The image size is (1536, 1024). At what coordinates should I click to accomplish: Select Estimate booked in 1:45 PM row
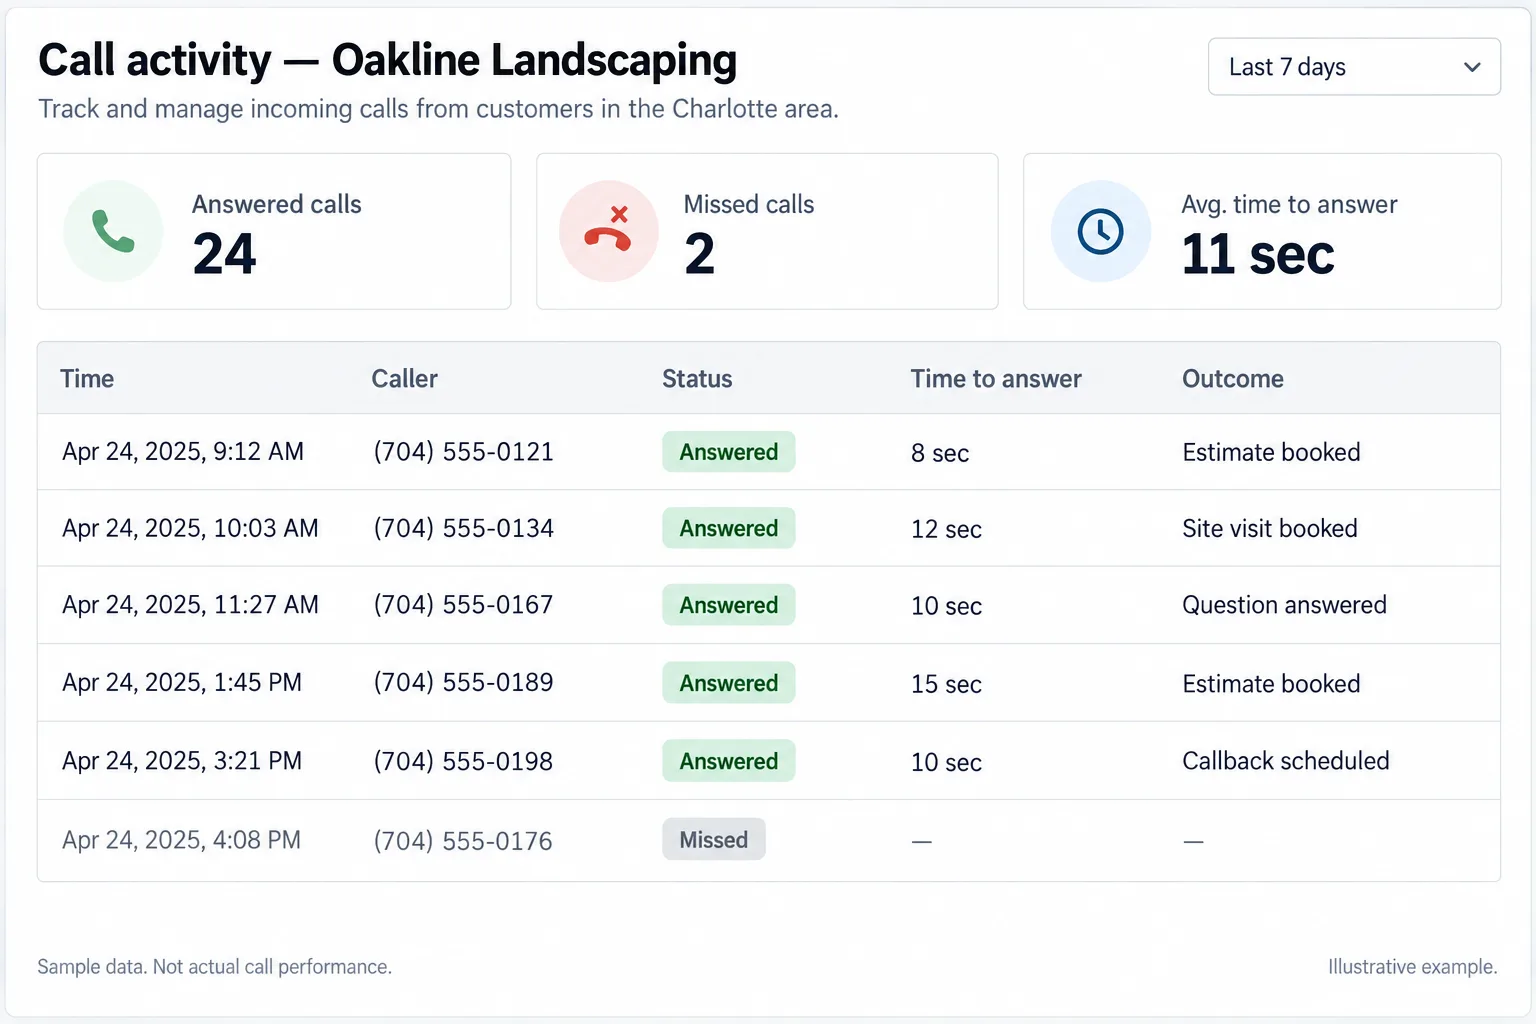click(1271, 684)
